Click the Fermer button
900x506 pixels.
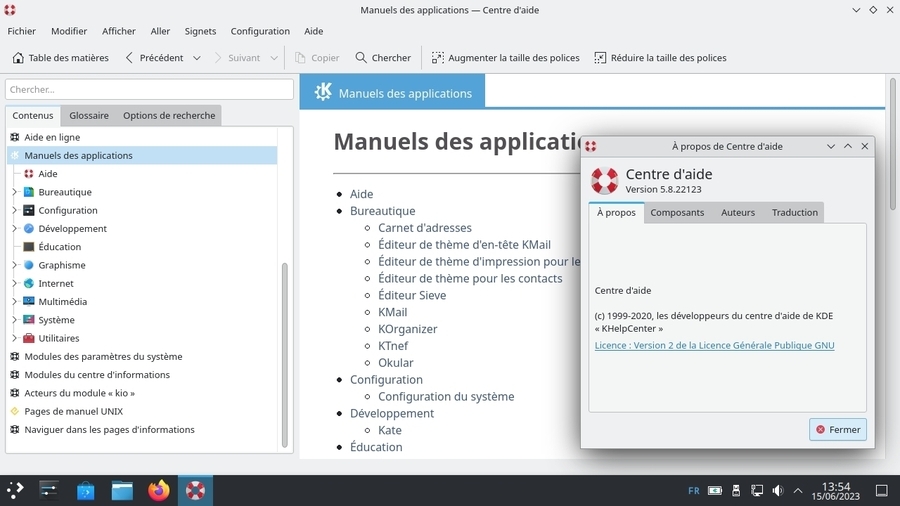point(838,430)
